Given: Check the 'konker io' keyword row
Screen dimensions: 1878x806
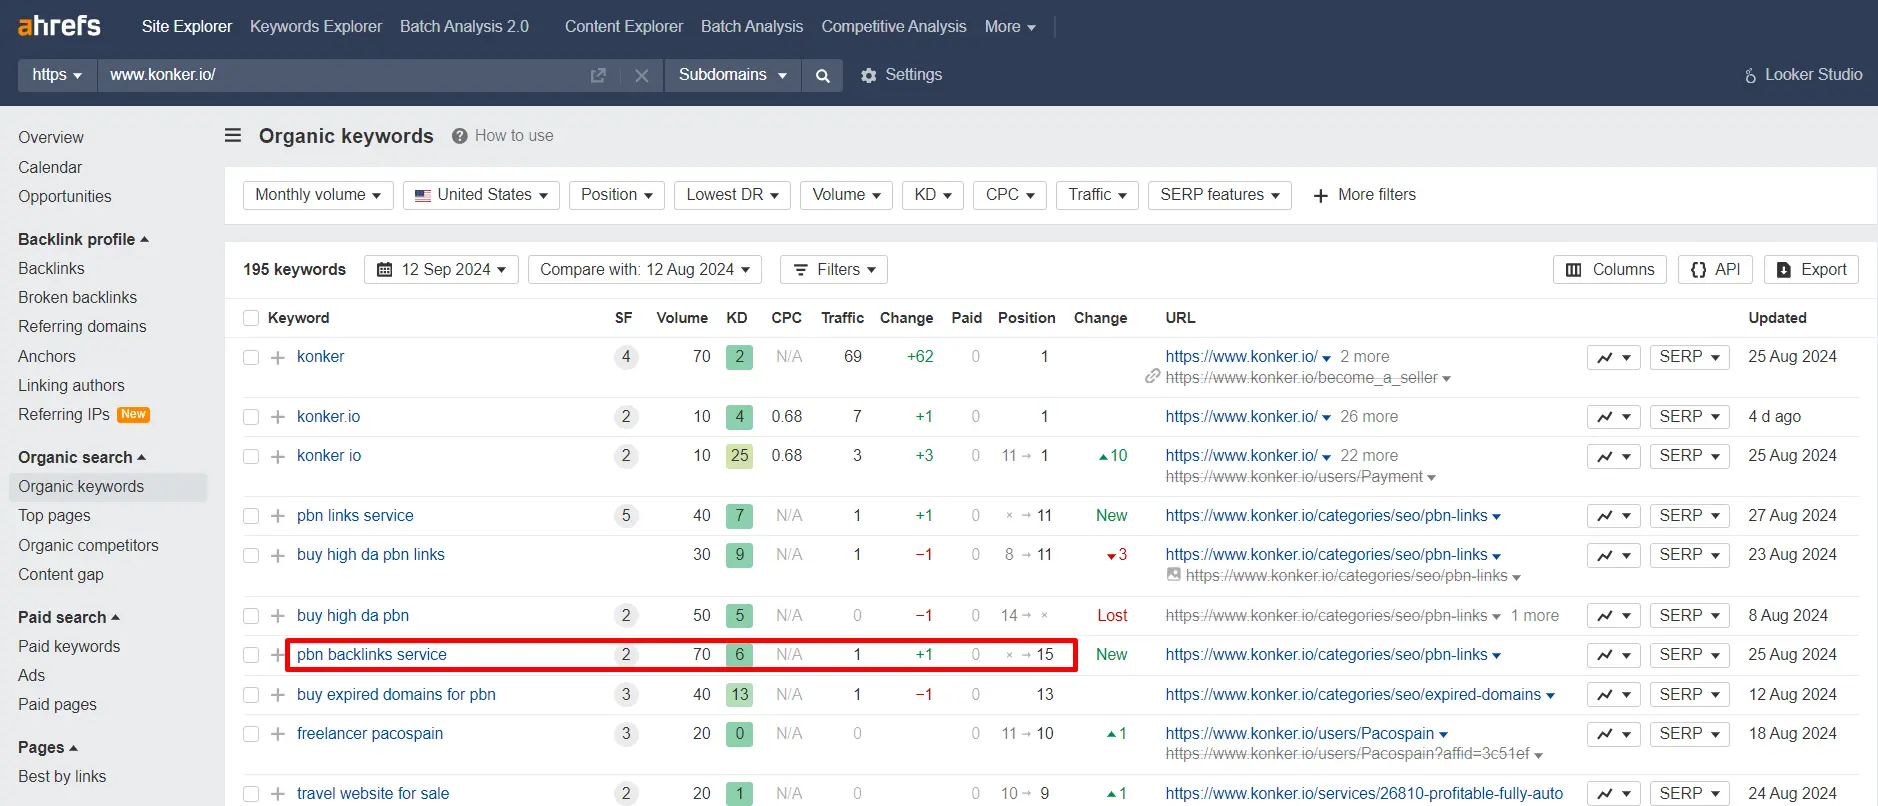Looking at the screenshot, I should tap(251, 456).
